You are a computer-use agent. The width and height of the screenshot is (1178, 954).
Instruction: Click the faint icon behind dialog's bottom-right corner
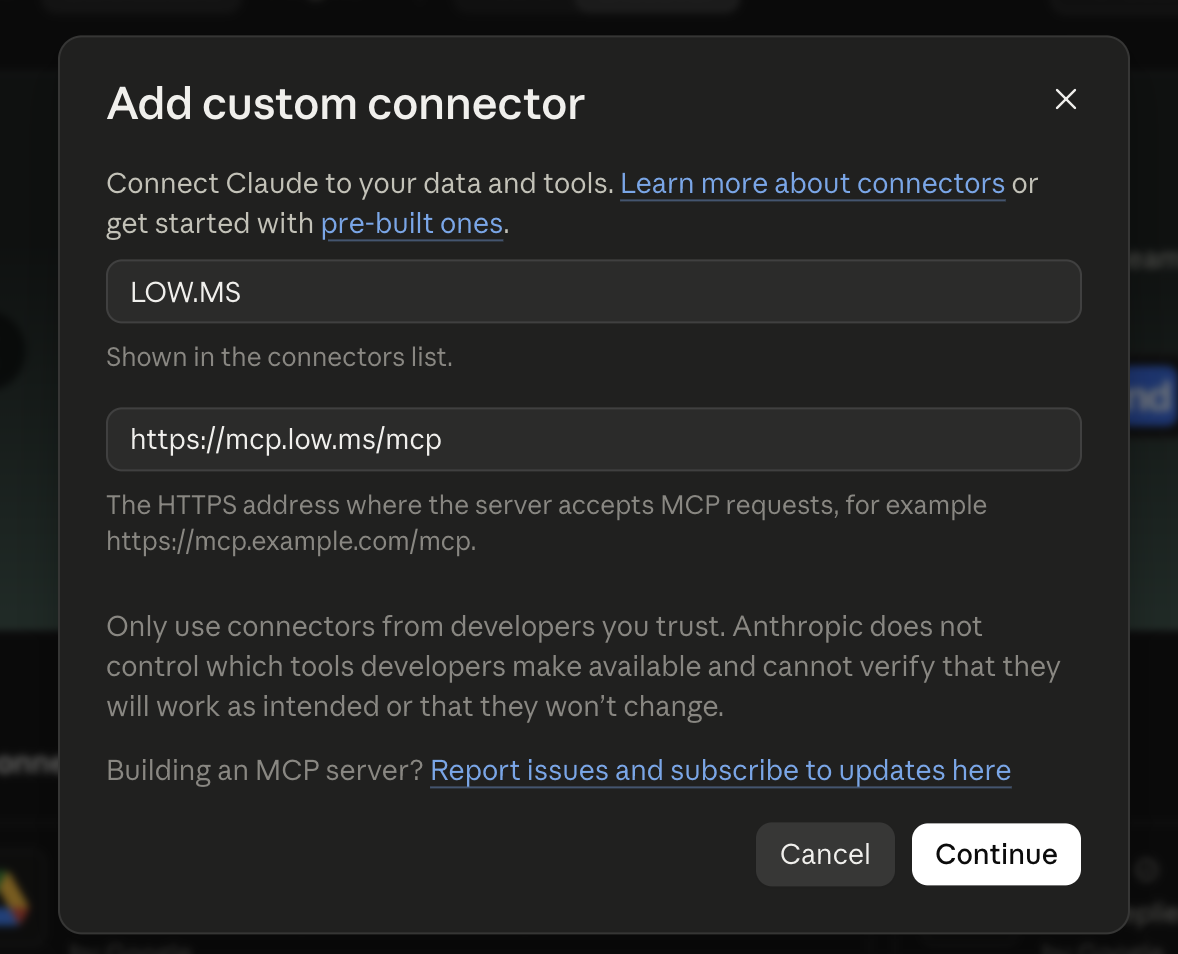pos(1147,871)
